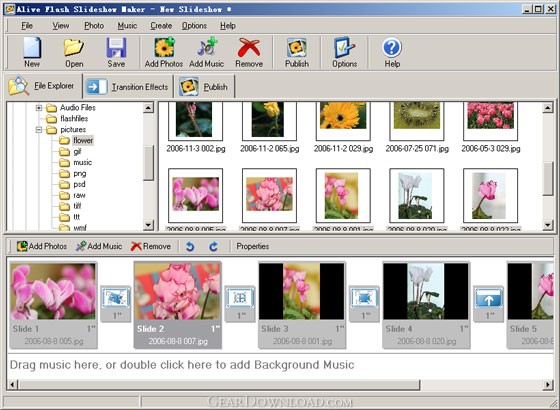Open the Music menu
560x410 pixels.
click(127, 26)
